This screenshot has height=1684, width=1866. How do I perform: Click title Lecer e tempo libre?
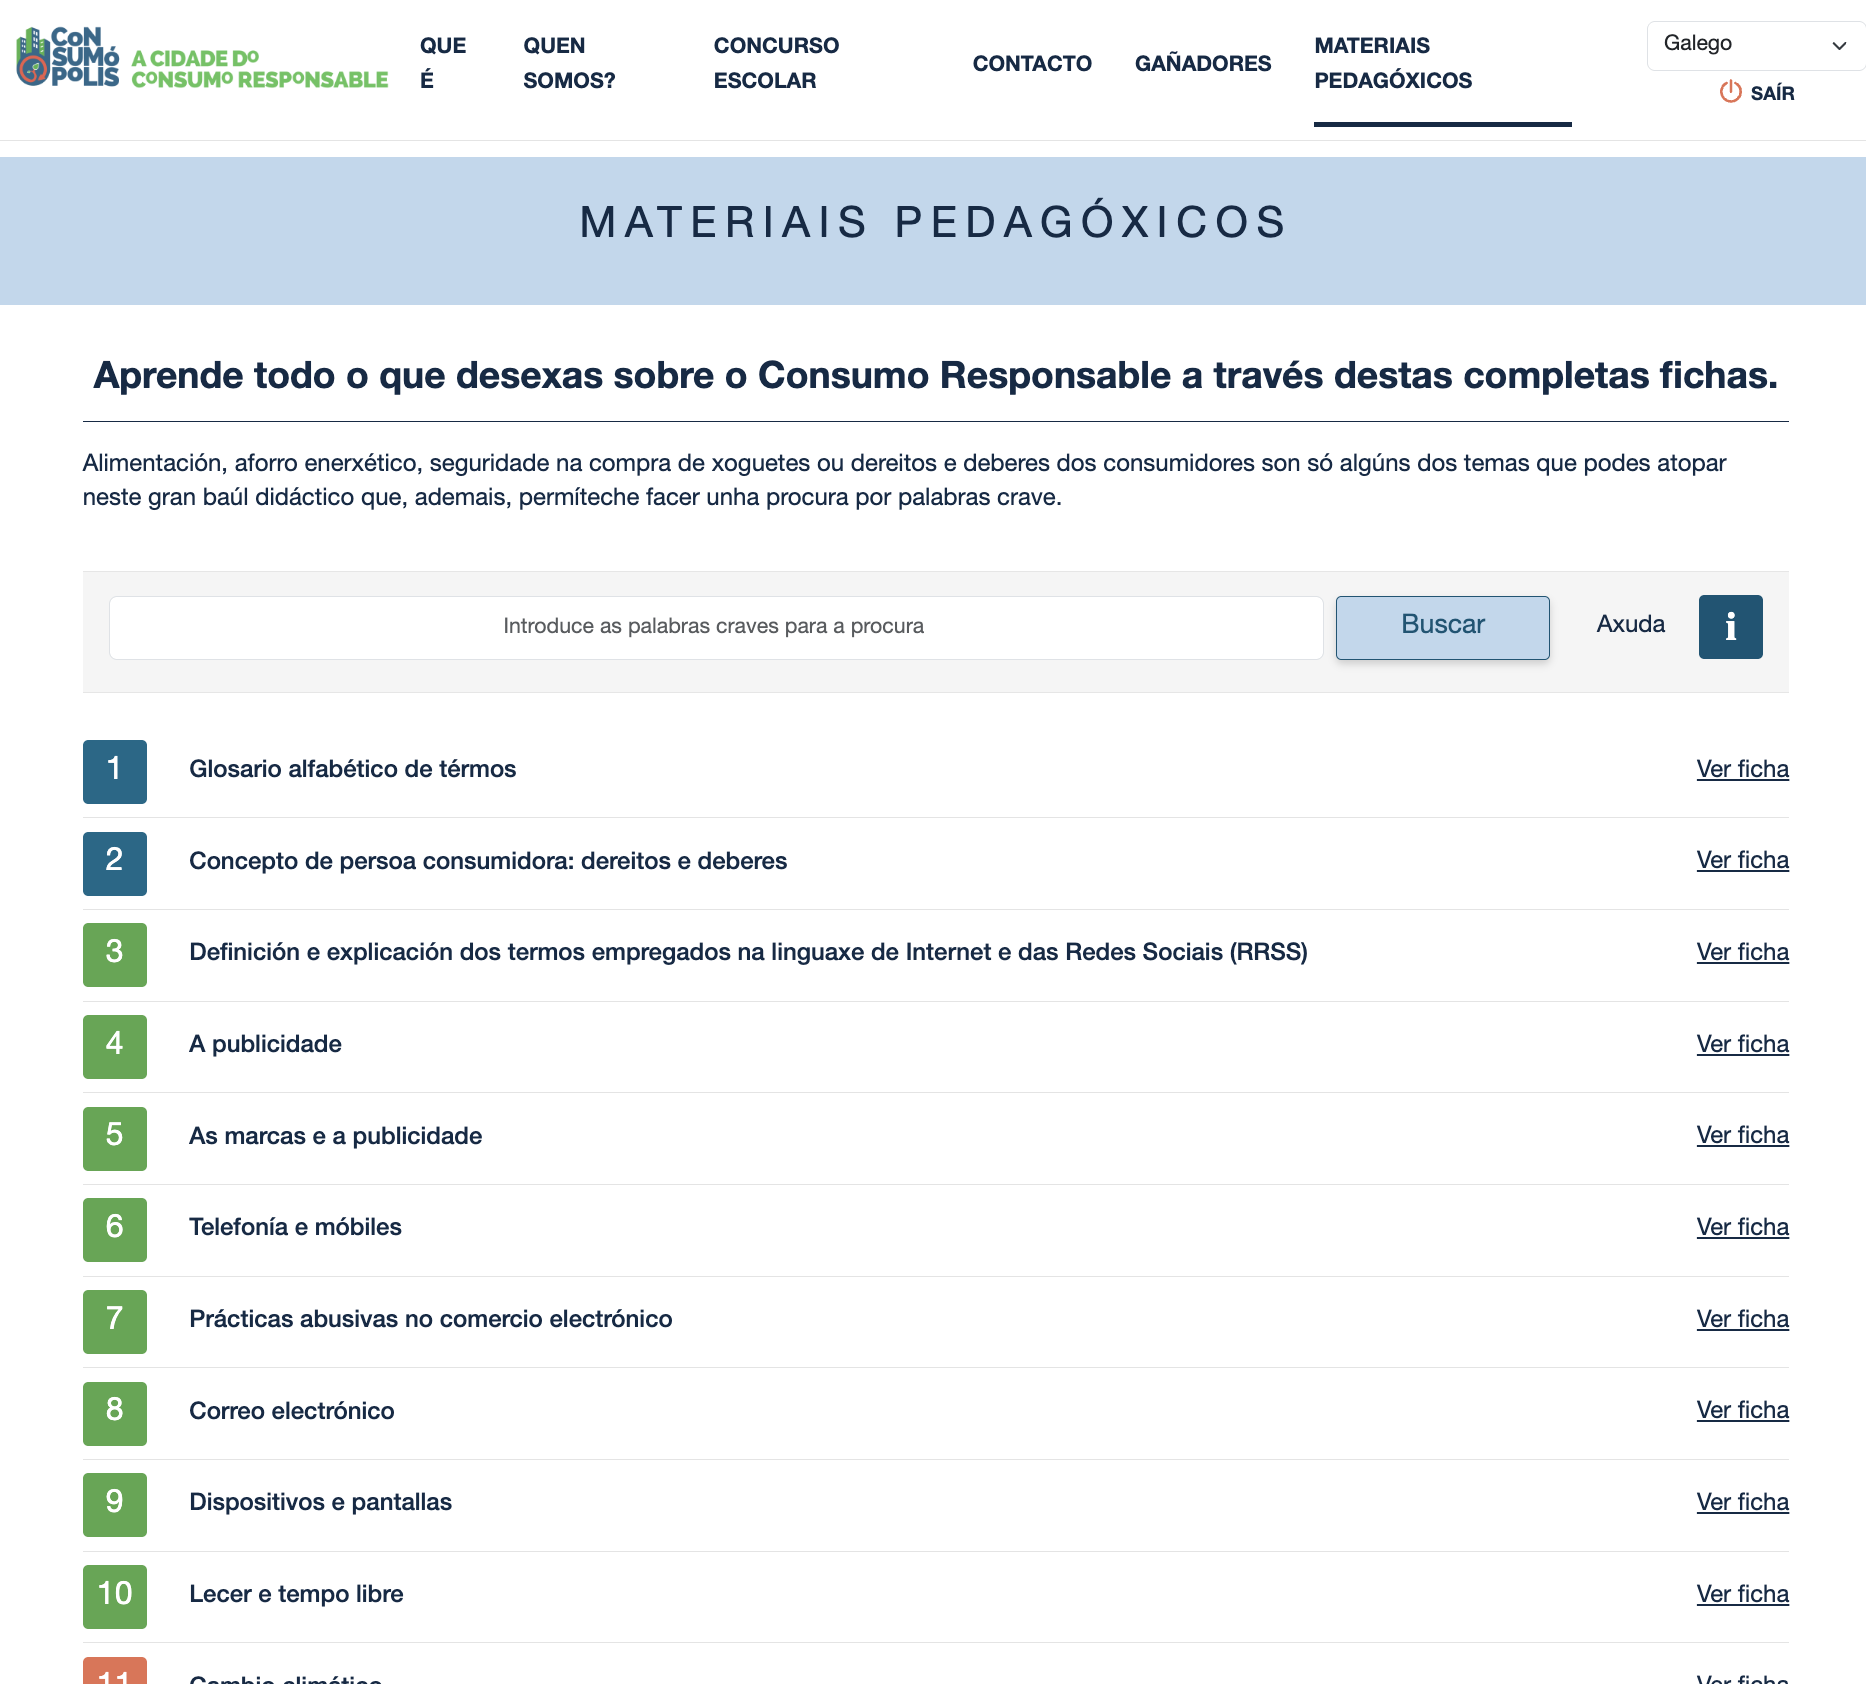(296, 1594)
